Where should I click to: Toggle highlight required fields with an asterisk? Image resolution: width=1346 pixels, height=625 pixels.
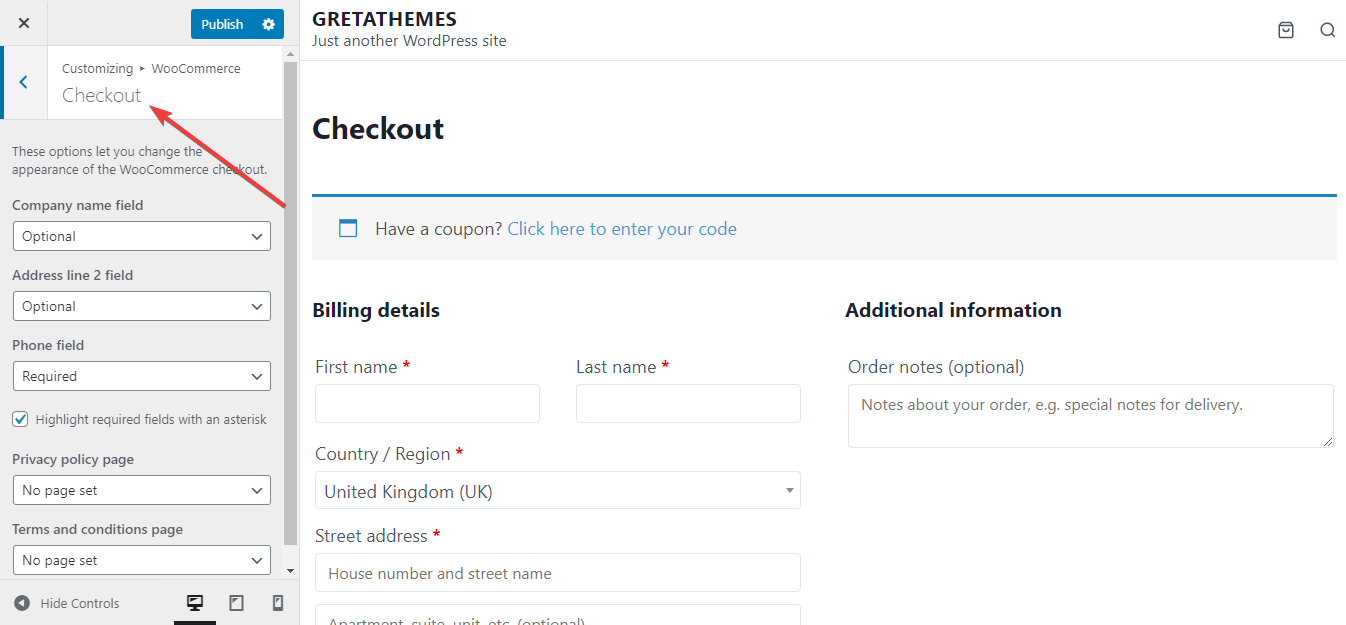pos(20,418)
